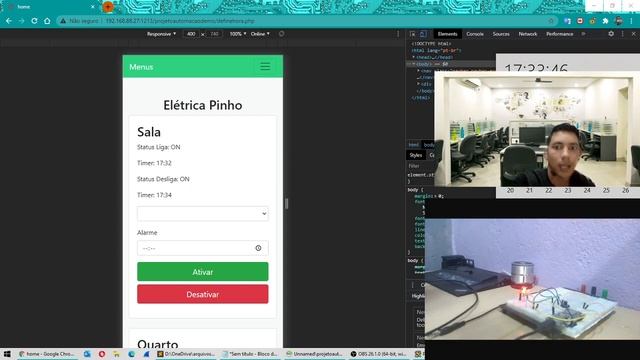Open the Responsive device dropdown
Image resolution: width=640 pixels, height=360 pixels.
click(161, 34)
